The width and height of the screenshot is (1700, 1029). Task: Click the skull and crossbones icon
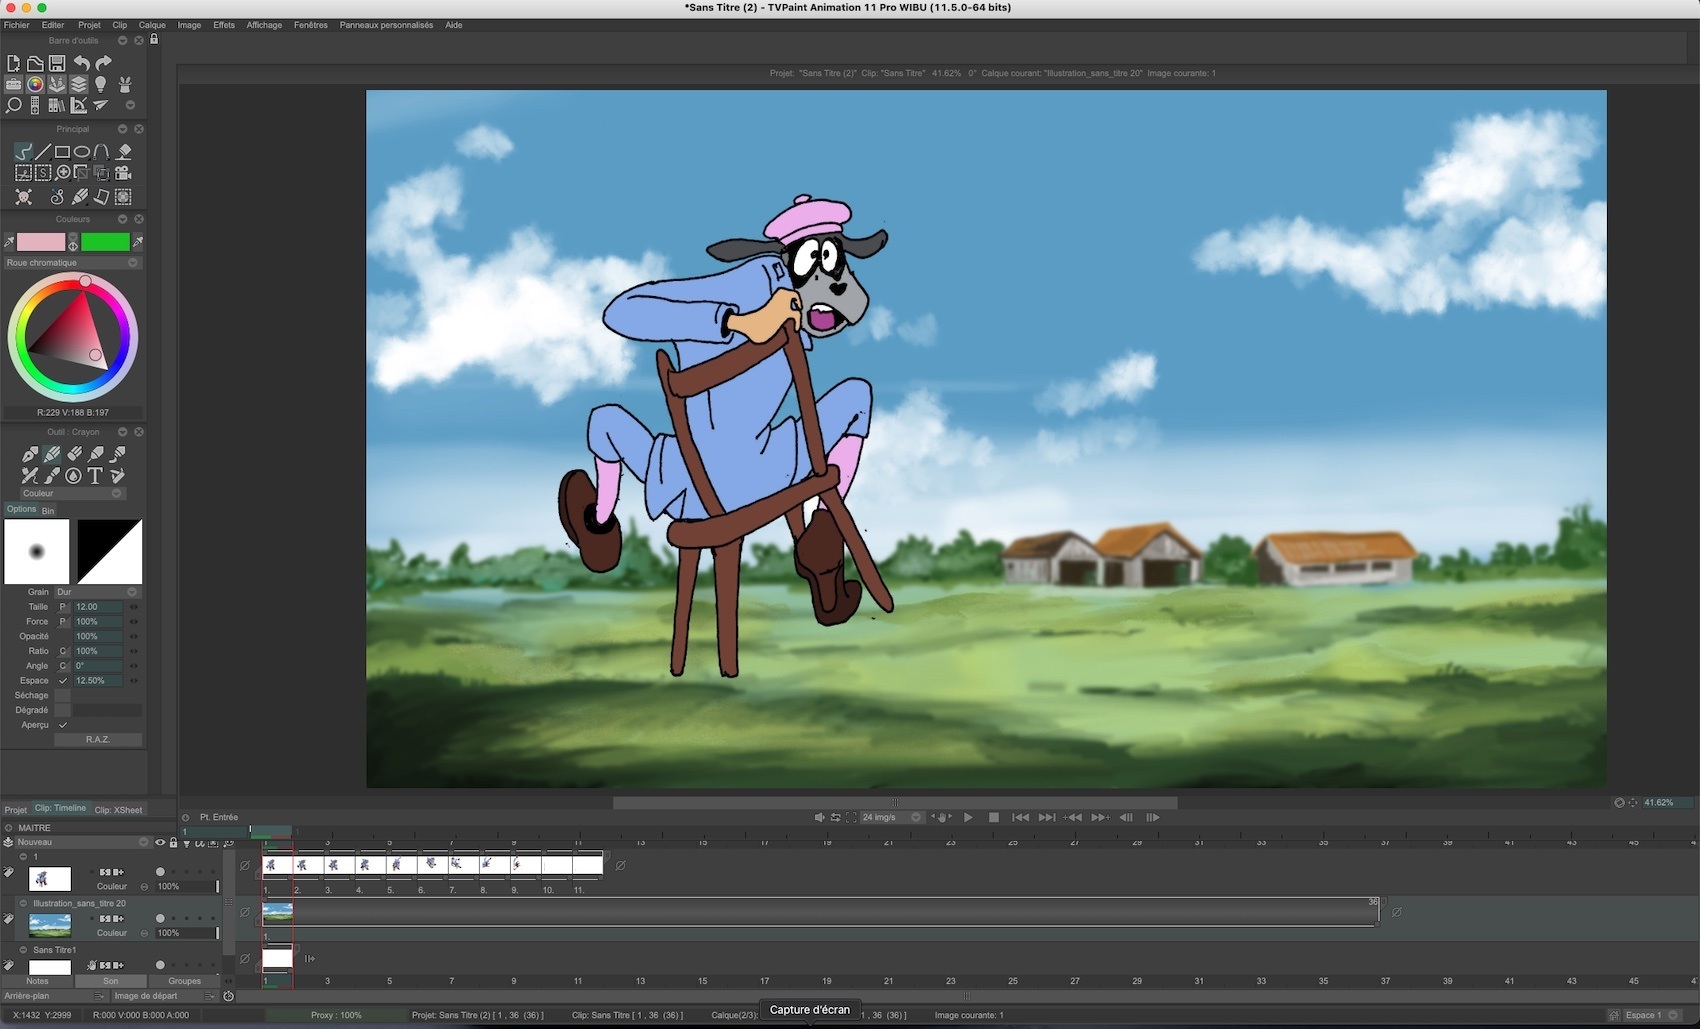tap(23, 197)
